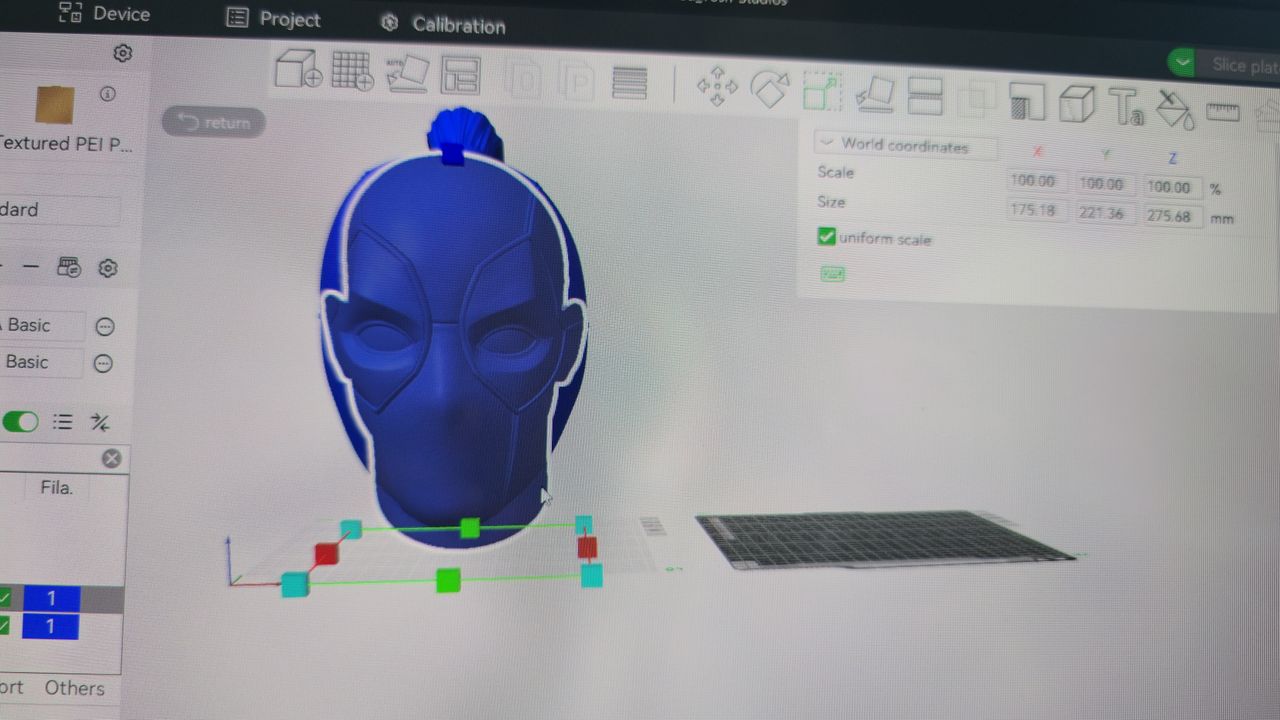Open the World coordinates dropdown
The height and width of the screenshot is (720, 1280).
click(x=905, y=145)
